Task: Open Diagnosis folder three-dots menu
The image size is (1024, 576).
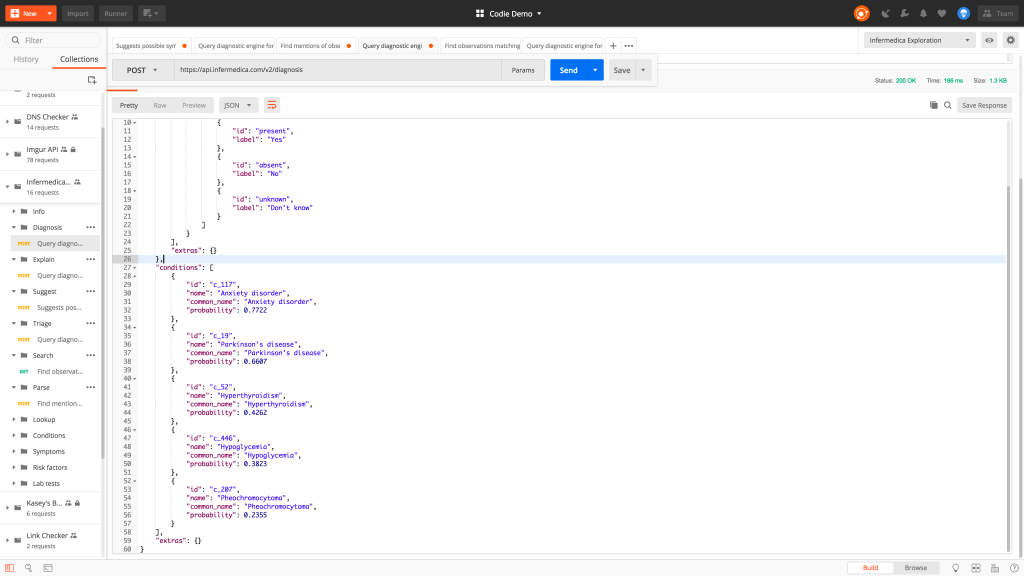Action: click(91, 227)
